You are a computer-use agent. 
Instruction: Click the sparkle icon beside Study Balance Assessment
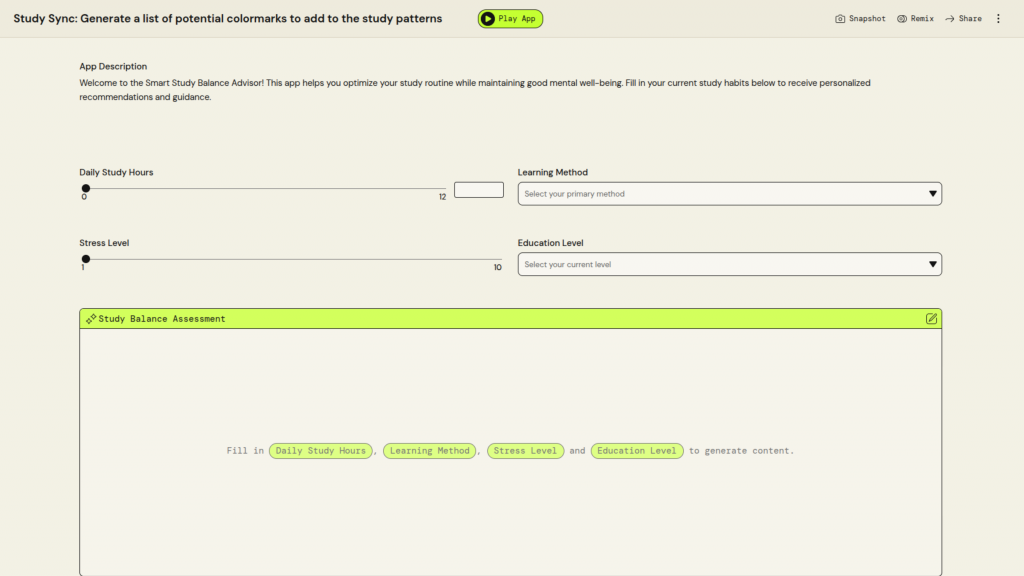91,319
